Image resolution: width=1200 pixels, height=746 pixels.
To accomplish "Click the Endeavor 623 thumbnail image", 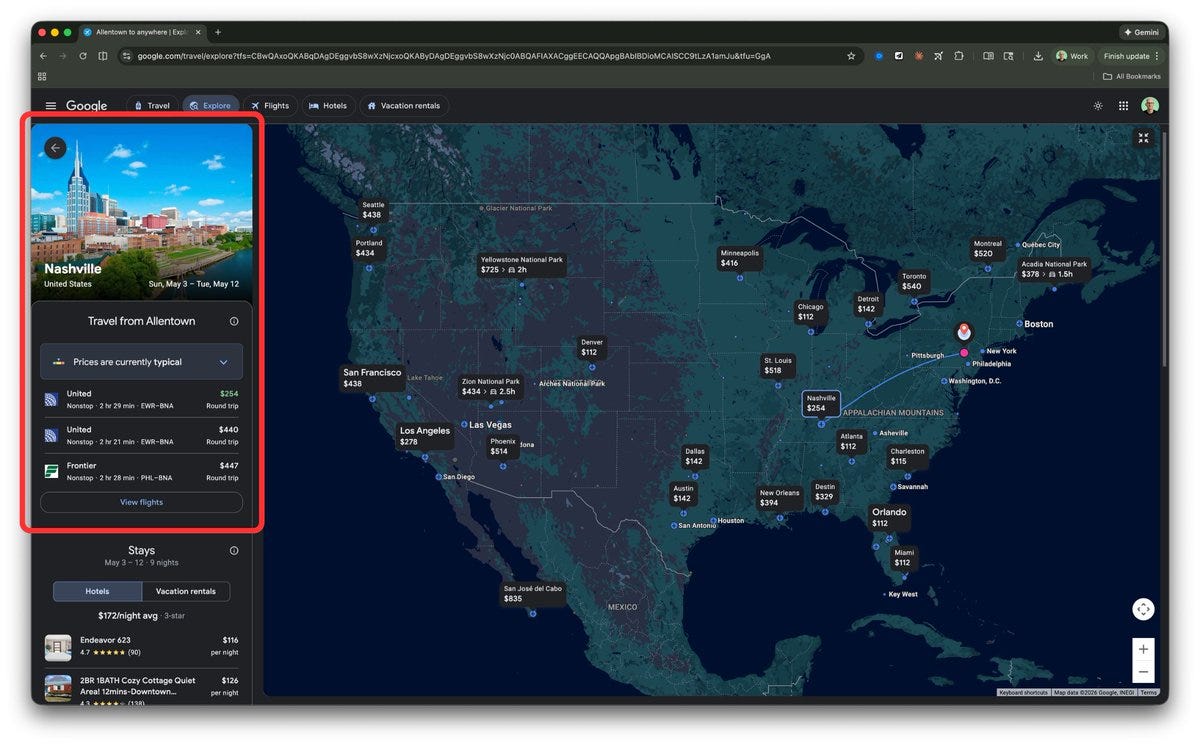I will pos(58,647).
